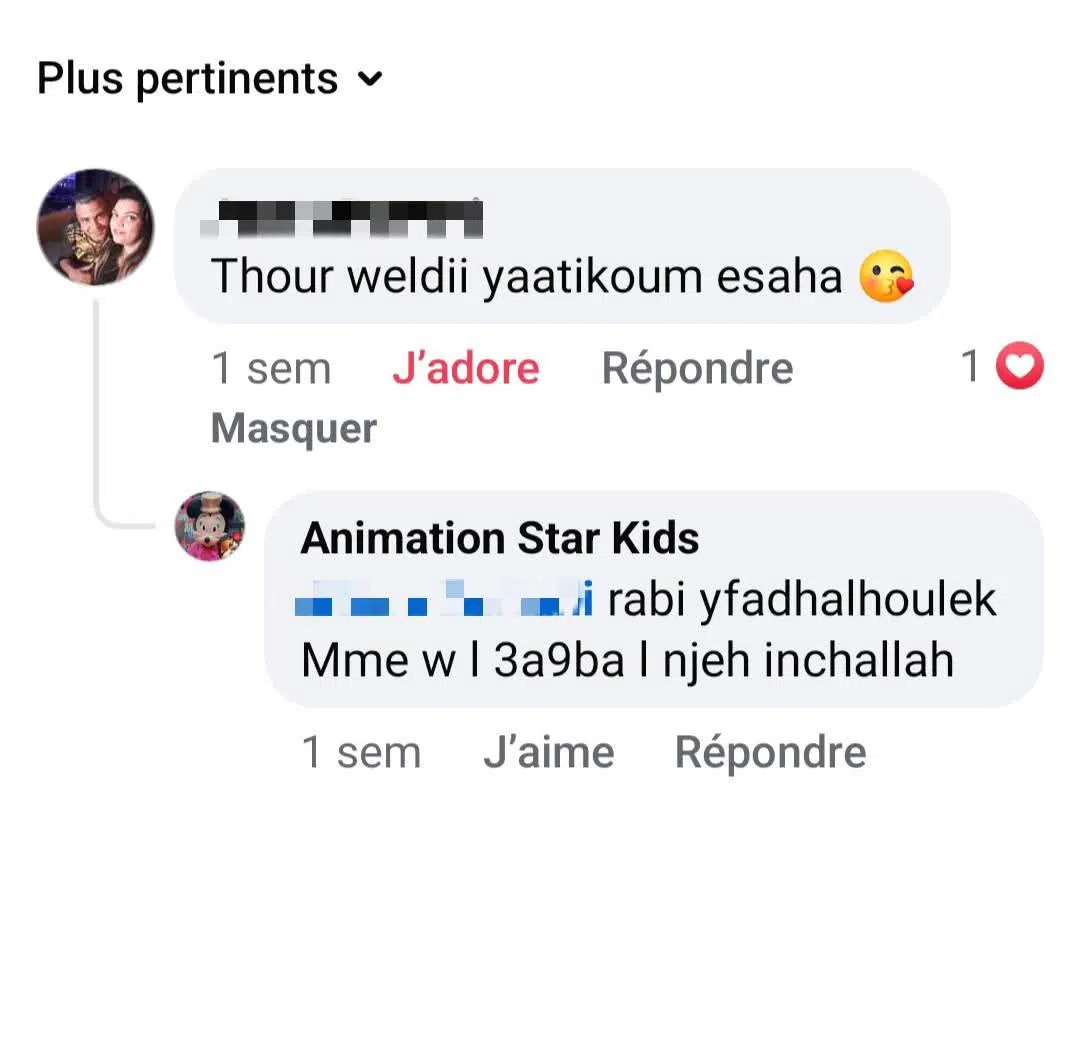Open reaction count "1" beside the heart
The image size is (1080, 1044).
pyautogui.click(x=970, y=368)
